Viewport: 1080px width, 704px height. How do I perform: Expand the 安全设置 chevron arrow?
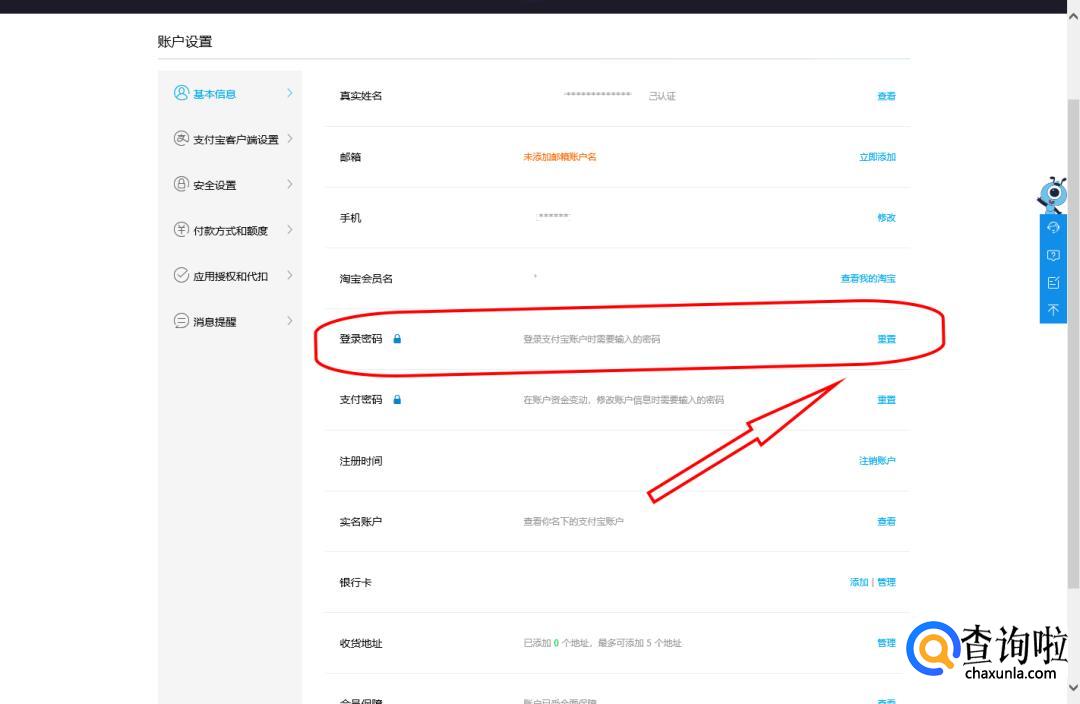tap(289, 184)
